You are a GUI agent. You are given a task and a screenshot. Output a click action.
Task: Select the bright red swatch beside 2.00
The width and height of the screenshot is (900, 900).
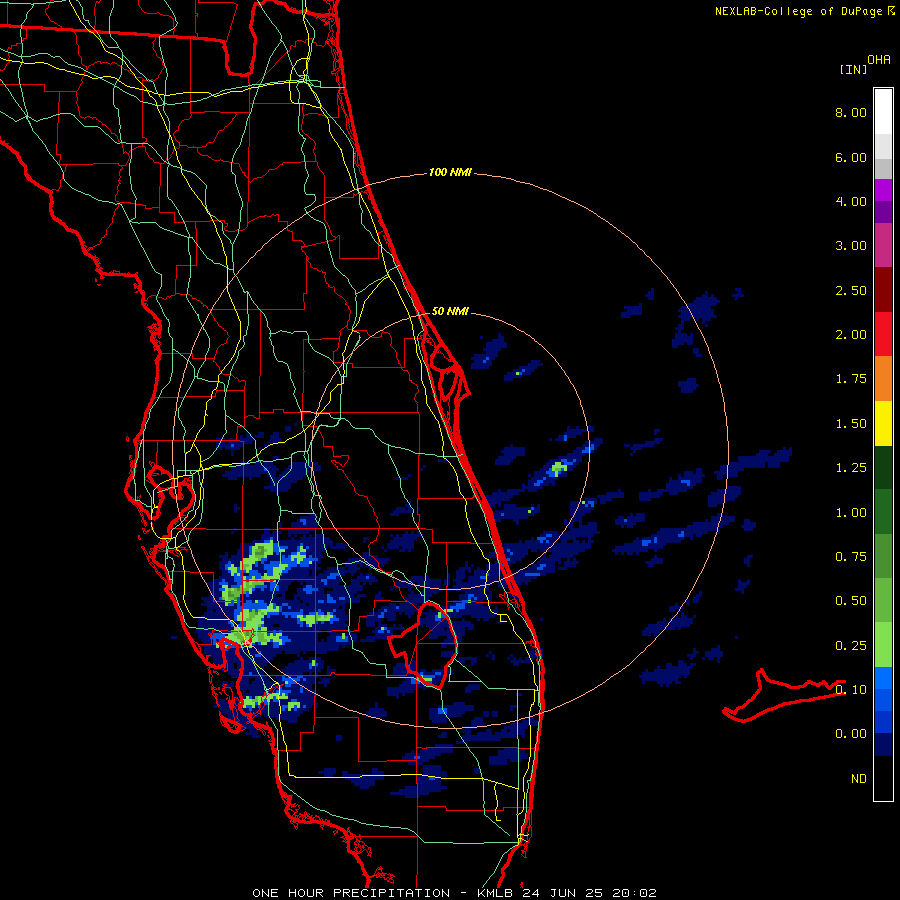coord(883,334)
